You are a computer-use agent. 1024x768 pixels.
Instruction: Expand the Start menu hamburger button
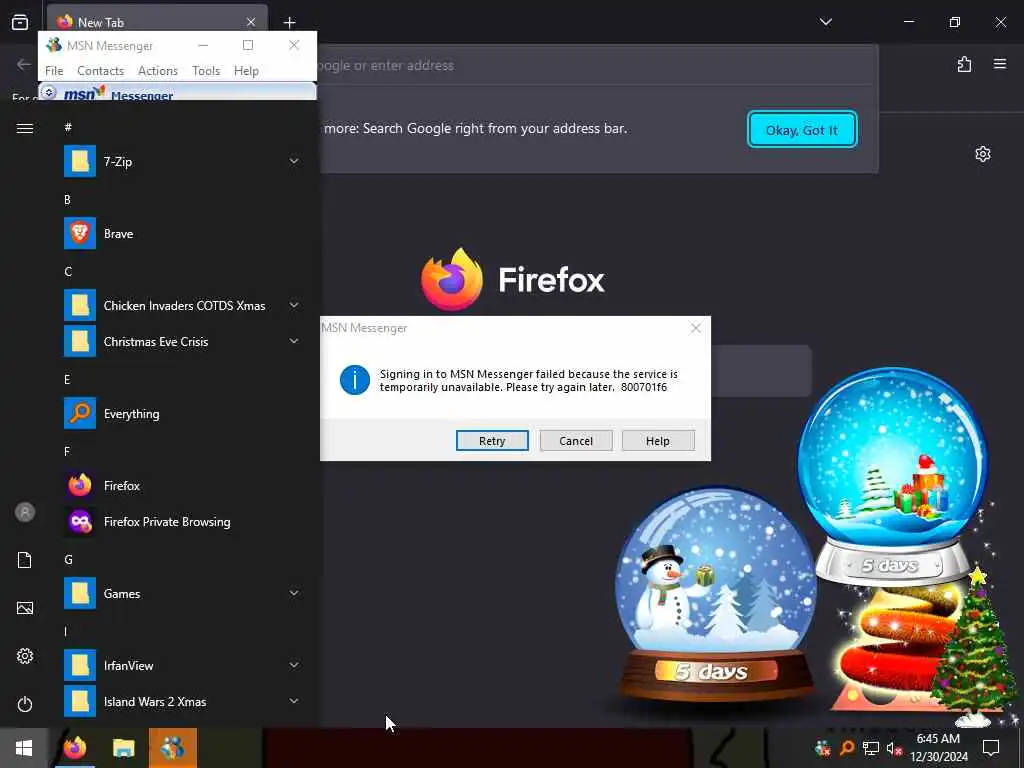[x=25, y=128]
